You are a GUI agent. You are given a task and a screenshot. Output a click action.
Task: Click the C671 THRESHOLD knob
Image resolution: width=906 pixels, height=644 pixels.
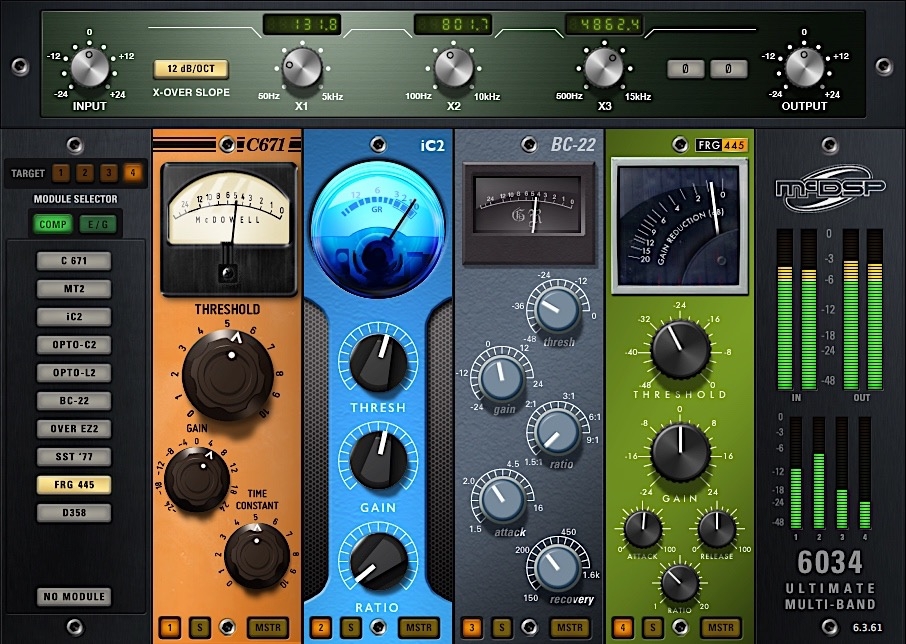(228, 375)
